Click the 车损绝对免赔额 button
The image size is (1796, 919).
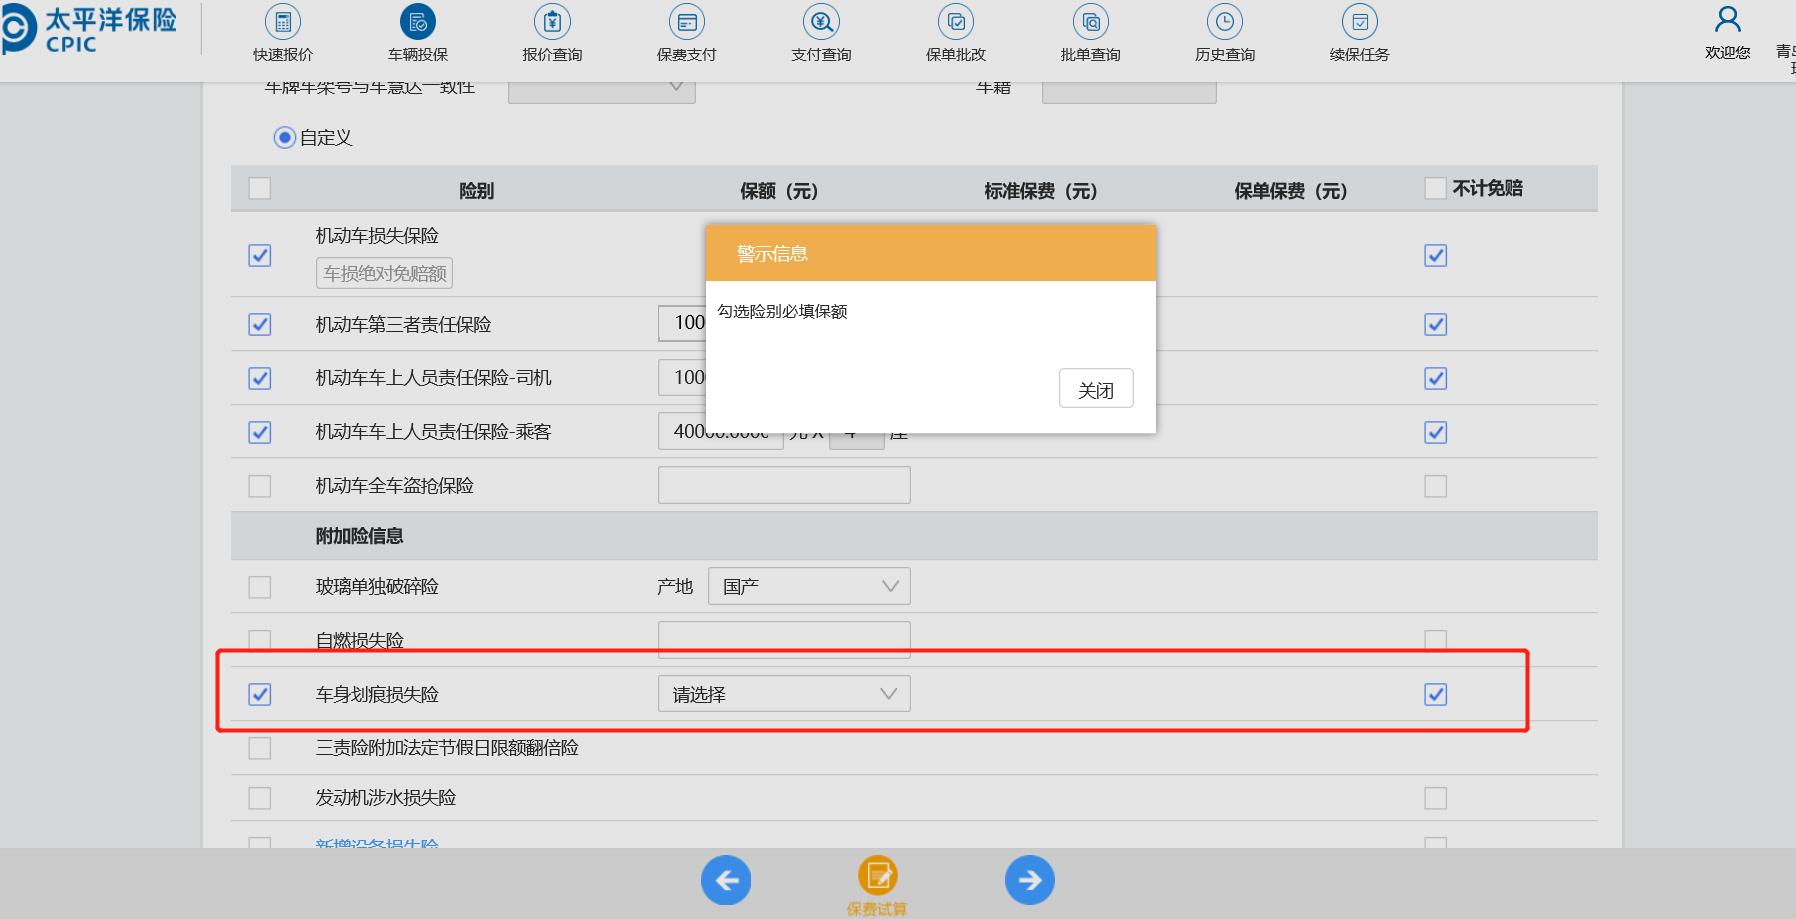pos(385,273)
